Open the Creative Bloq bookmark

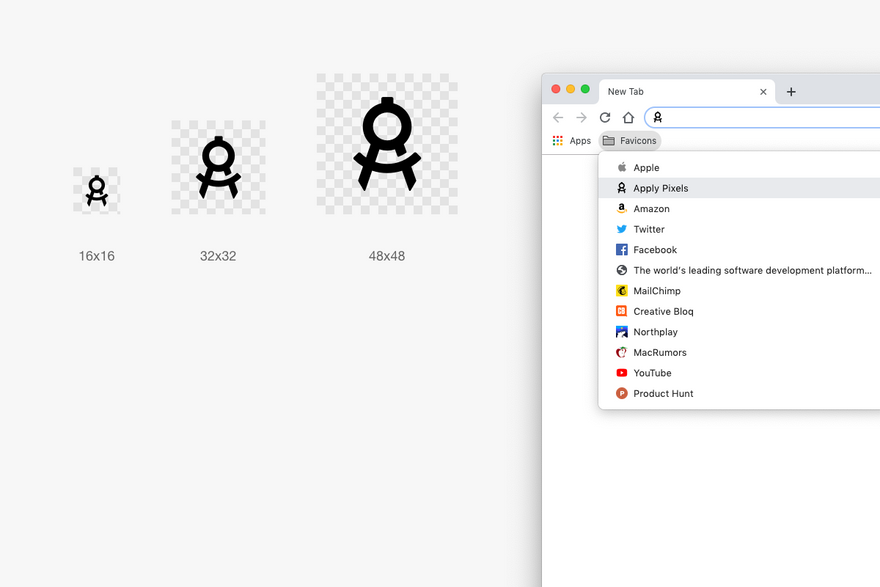(739, 311)
